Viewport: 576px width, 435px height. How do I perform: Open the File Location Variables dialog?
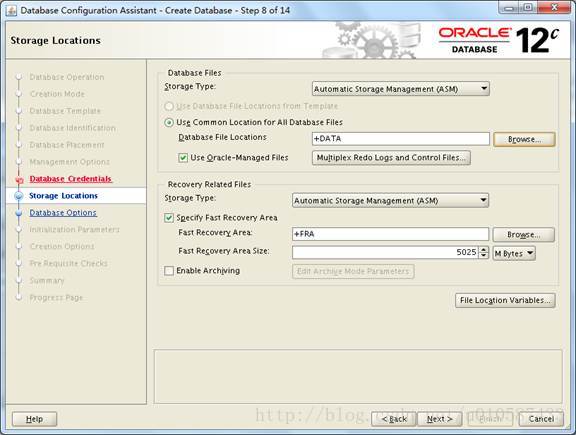(x=505, y=301)
